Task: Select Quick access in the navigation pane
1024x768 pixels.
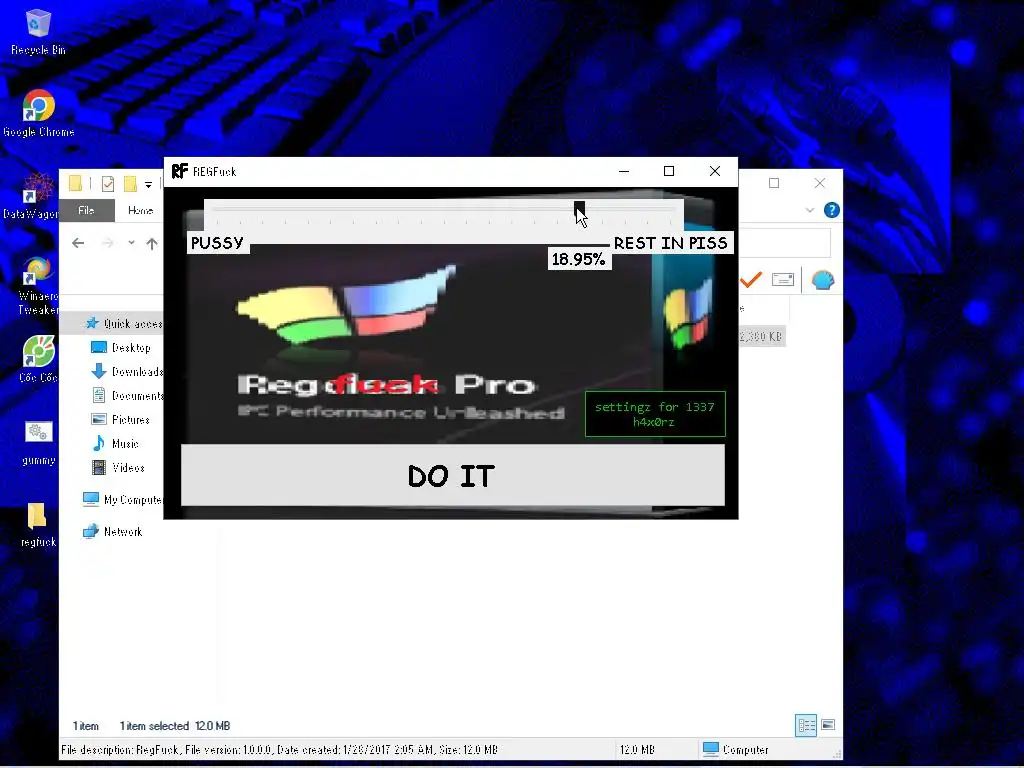Action: coord(123,323)
